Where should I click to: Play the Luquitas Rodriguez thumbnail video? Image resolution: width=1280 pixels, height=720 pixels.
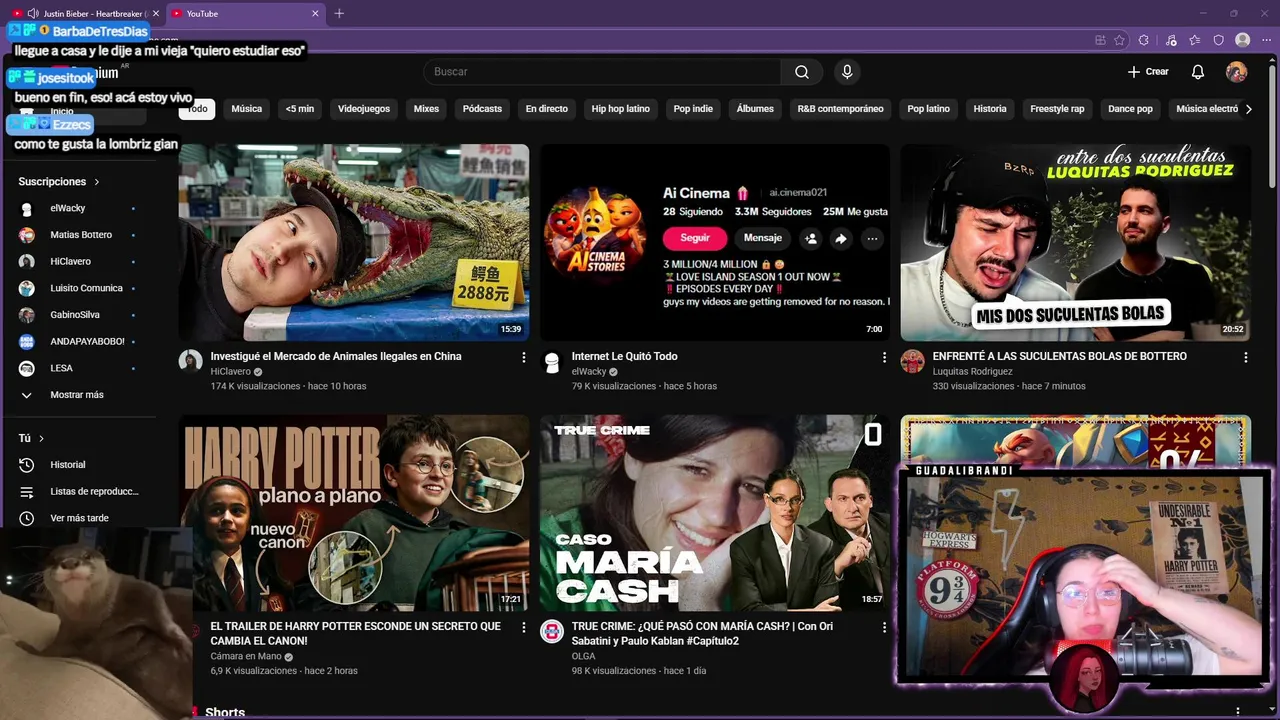point(1076,242)
